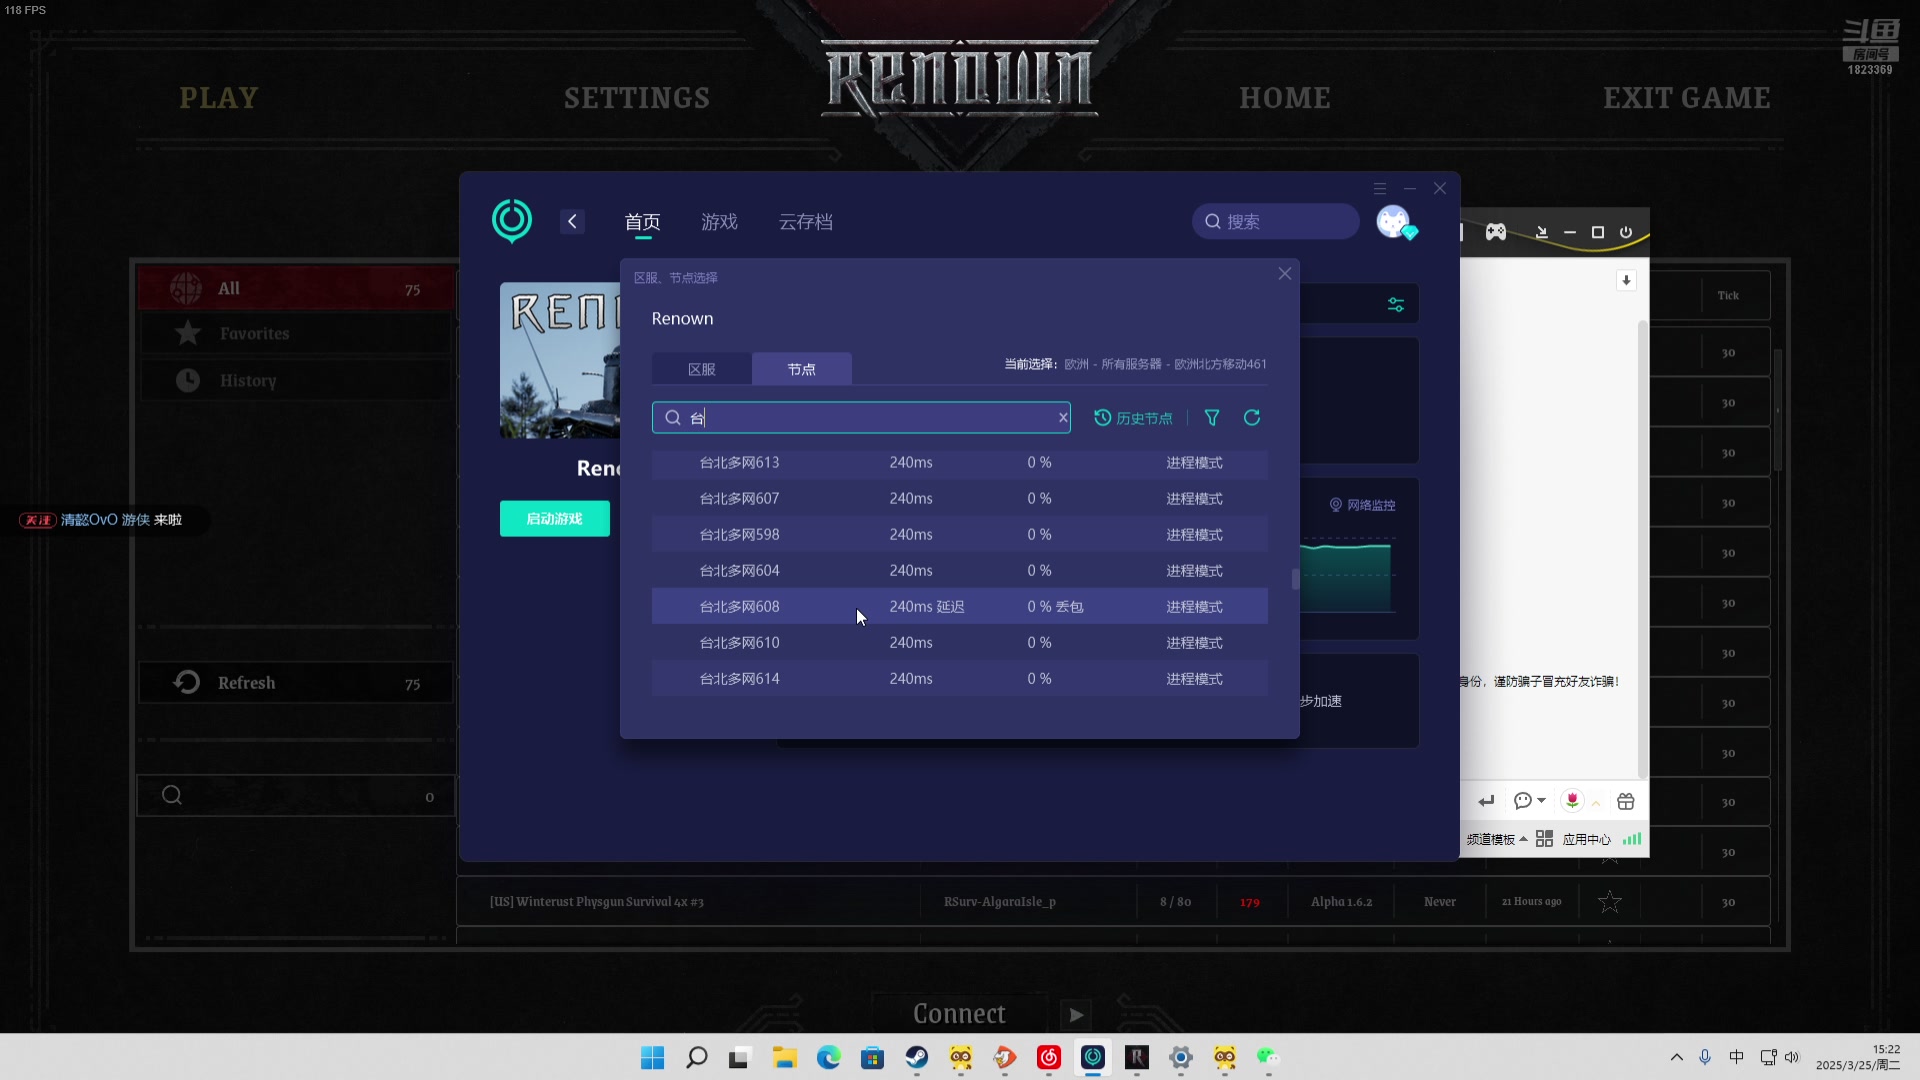This screenshot has width=1920, height=1080.
Task: Click the power icon in side window
Action: point(1626,232)
